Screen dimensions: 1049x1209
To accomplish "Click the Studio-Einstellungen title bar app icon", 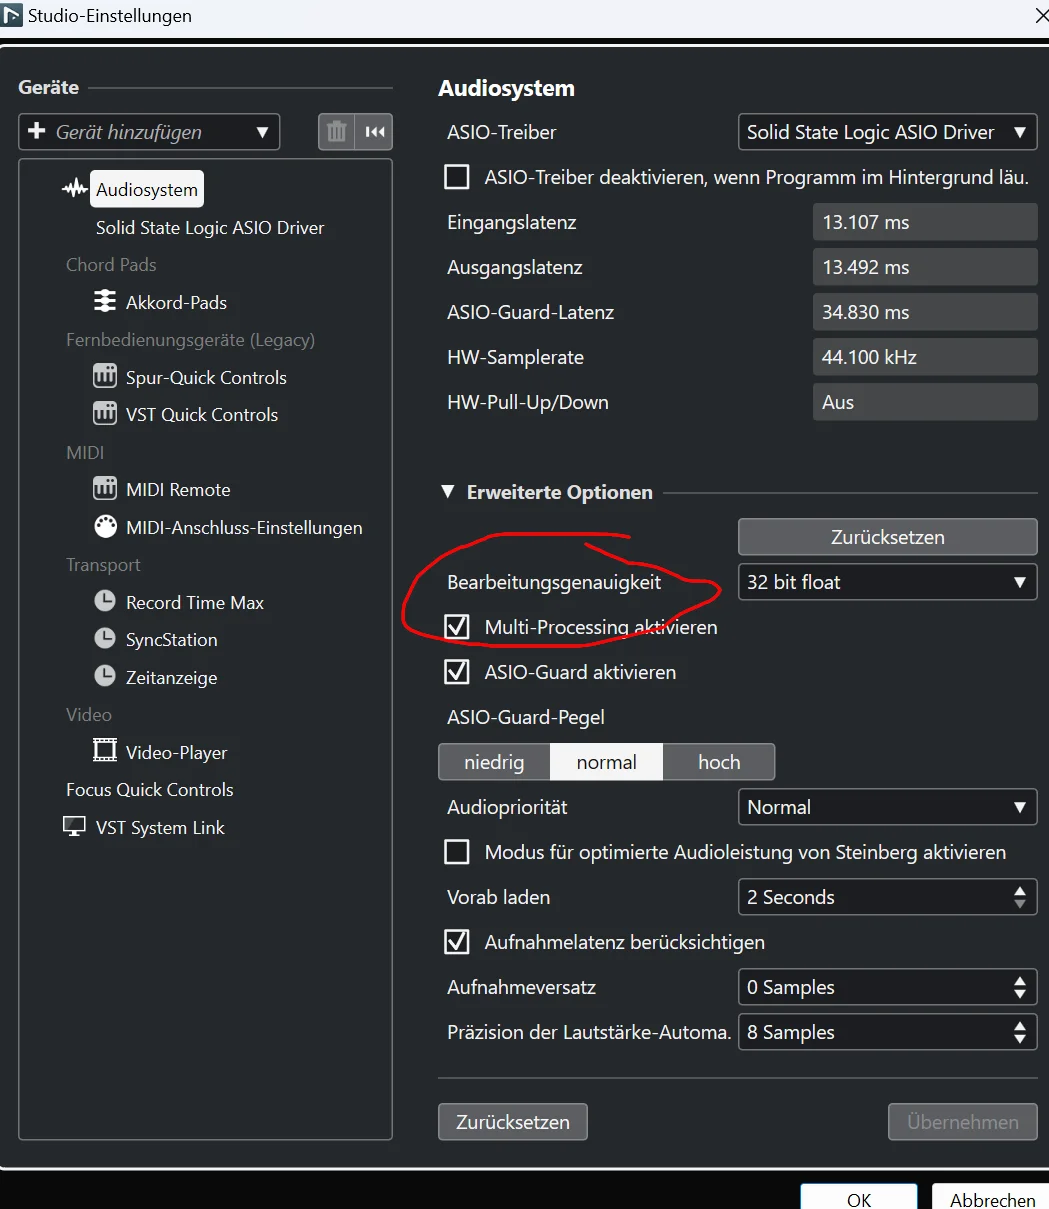I will [12, 15].
